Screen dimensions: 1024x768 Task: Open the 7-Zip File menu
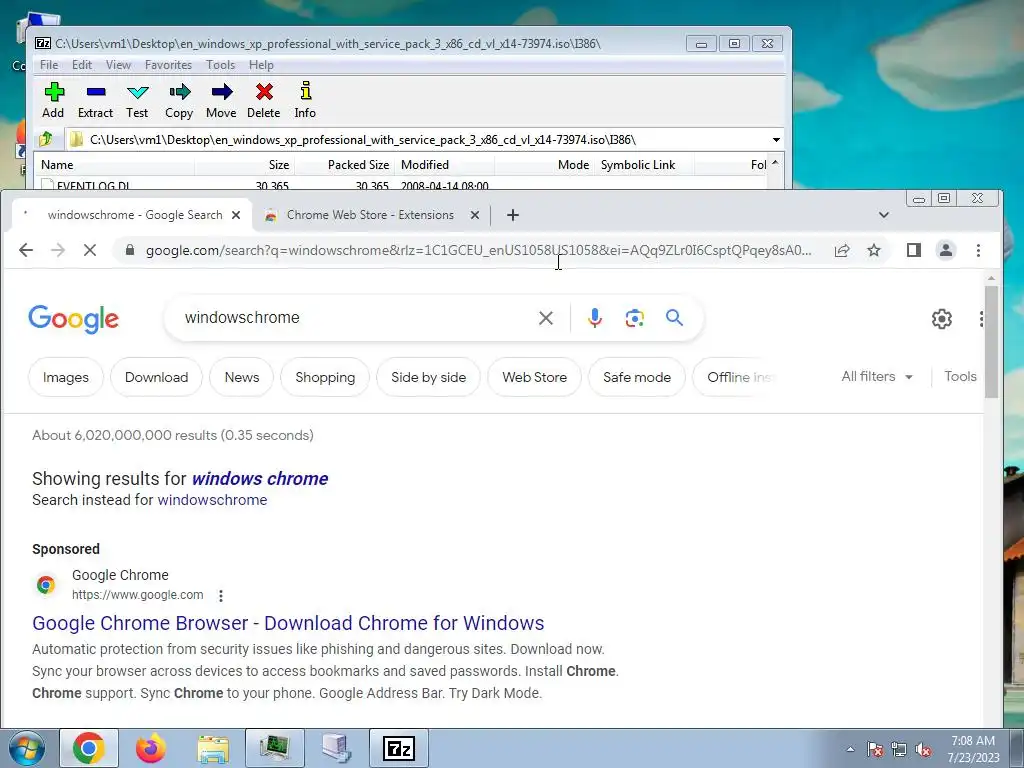49,65
